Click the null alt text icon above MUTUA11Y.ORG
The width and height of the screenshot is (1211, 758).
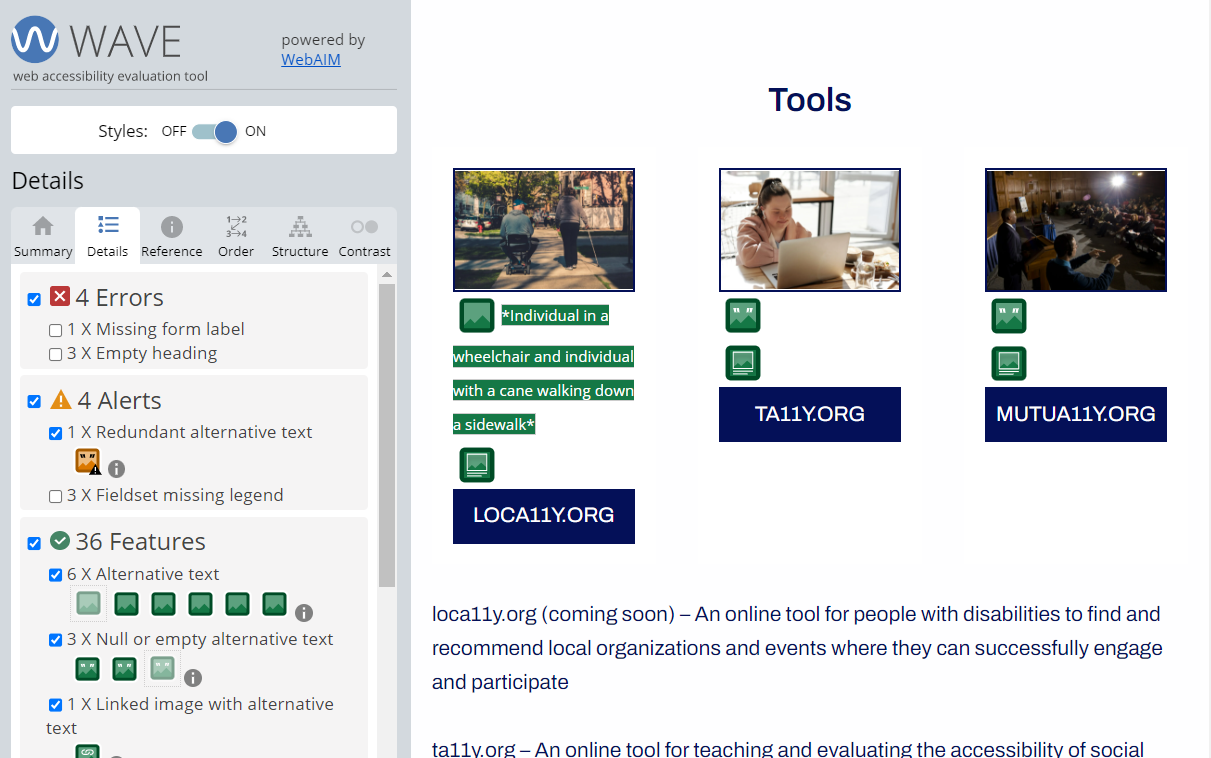coord(1009,315)
